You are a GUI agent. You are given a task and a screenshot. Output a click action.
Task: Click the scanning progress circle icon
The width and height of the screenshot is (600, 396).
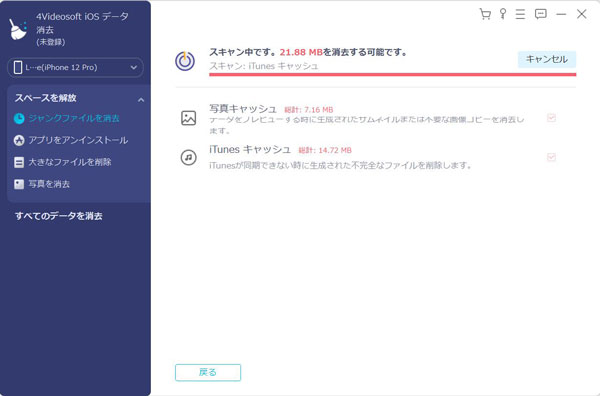pos(185,61)
